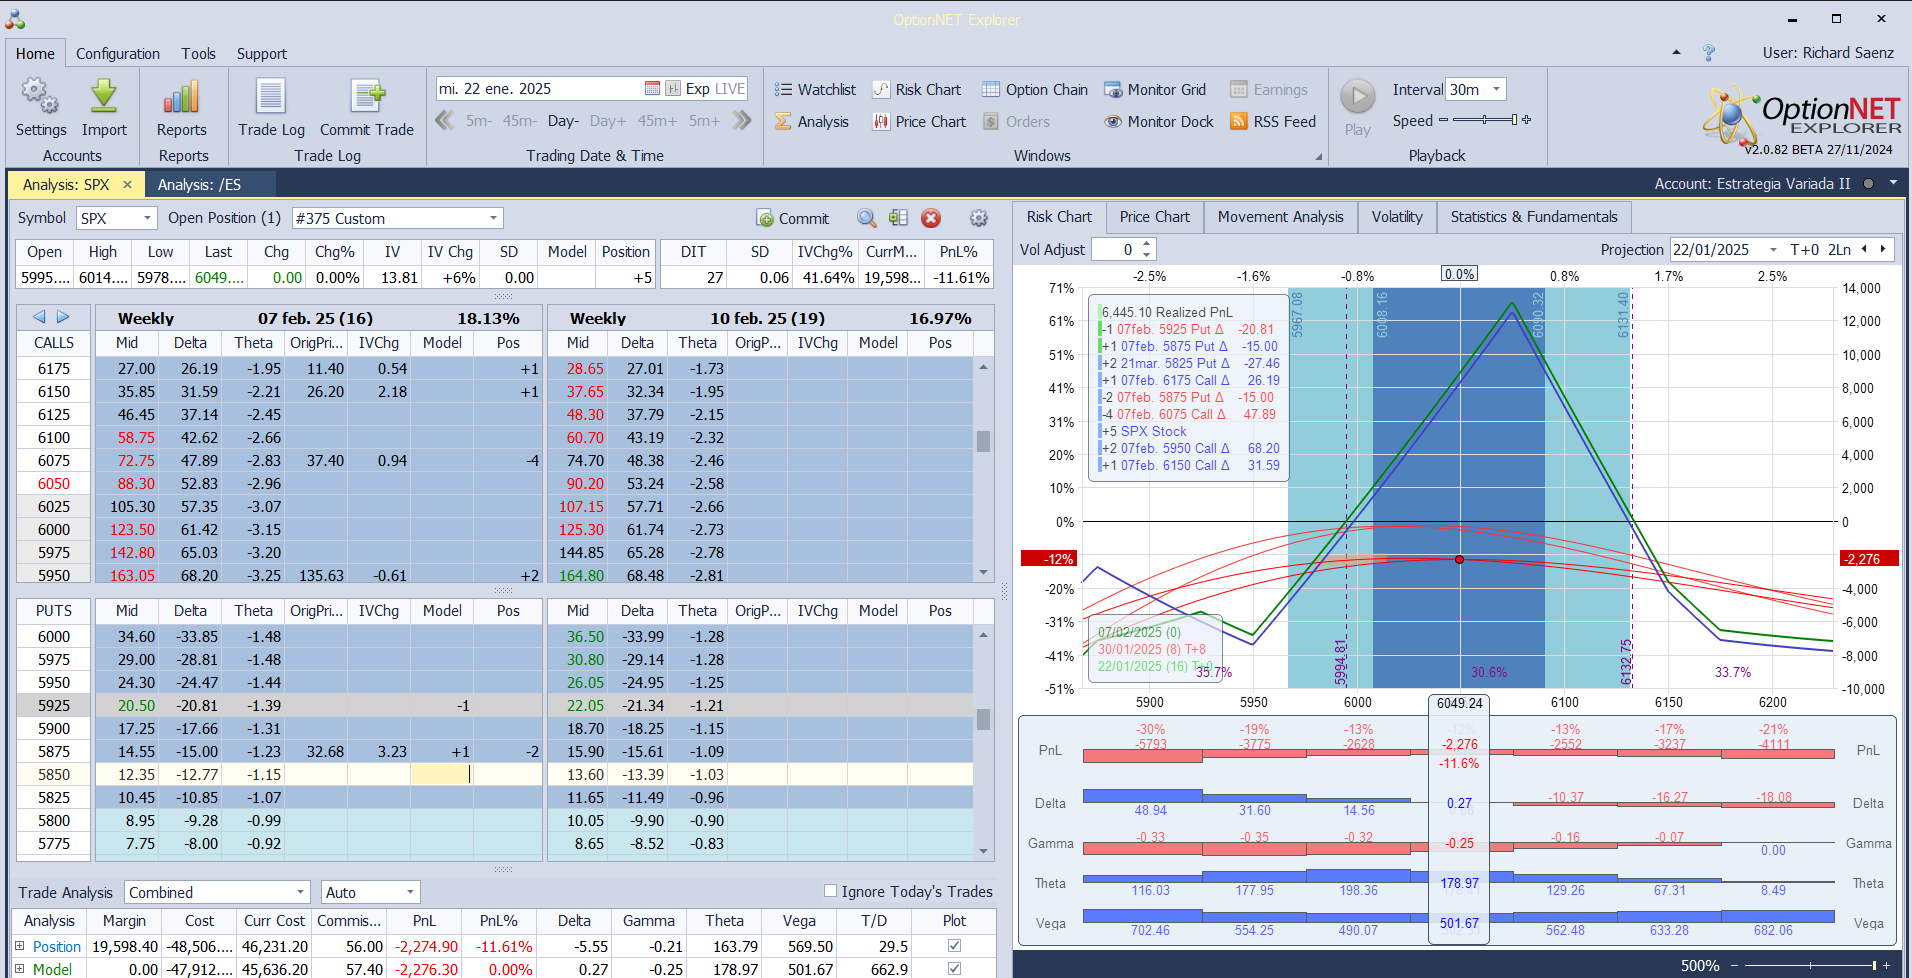The image size is (1912, 978).
Task: Go to previous expiration with left arrow
Action: (39, 317)
